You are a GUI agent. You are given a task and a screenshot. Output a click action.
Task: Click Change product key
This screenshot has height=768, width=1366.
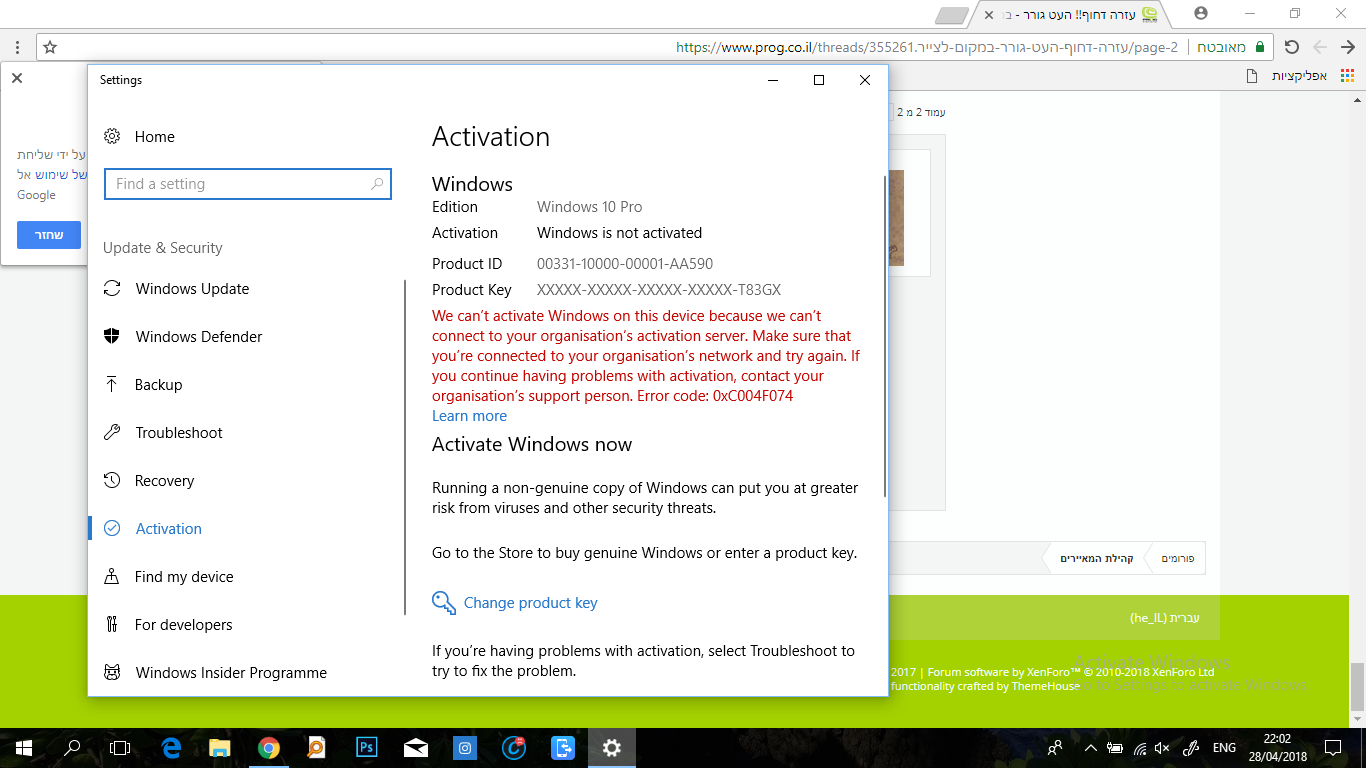[515, 603]
